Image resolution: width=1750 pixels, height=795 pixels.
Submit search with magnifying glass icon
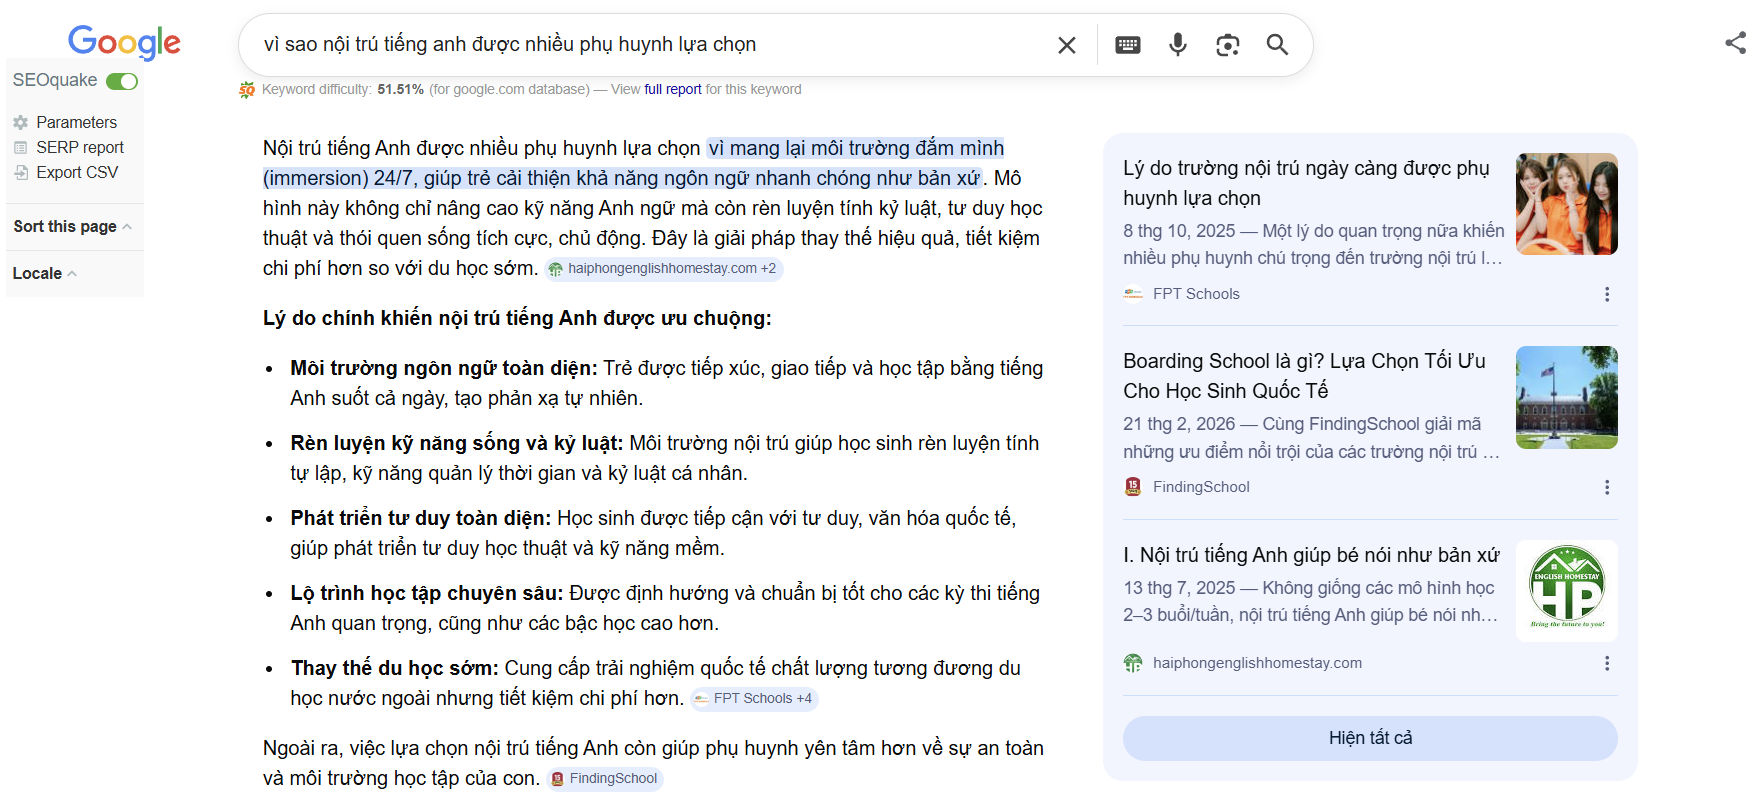point(1277,45)
